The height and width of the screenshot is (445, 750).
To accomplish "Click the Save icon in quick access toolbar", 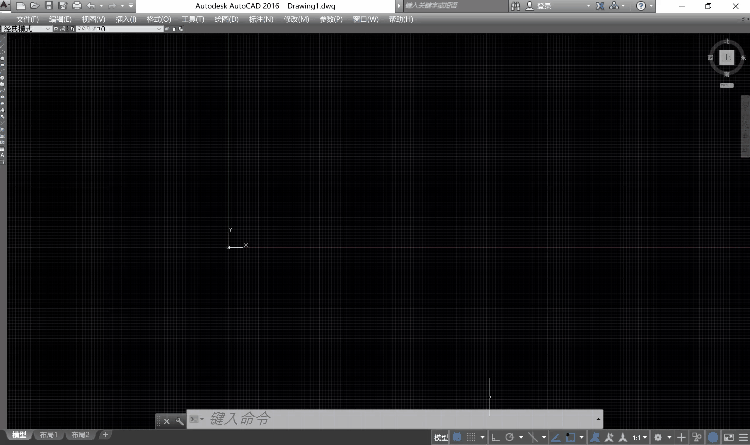I will pyautogui.click(x=49, y=6).
